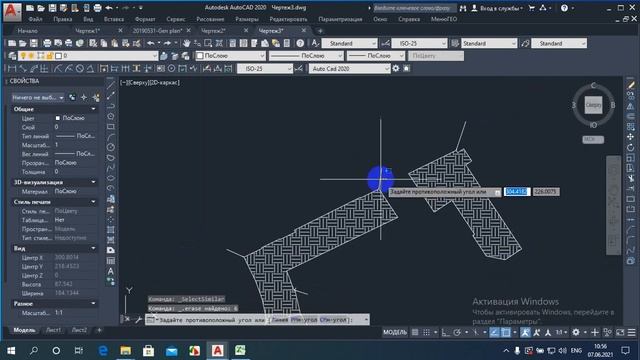Open Microsoft Edge from taskbar
This screenshot has height=360, width=640.
tap(103, 351)
